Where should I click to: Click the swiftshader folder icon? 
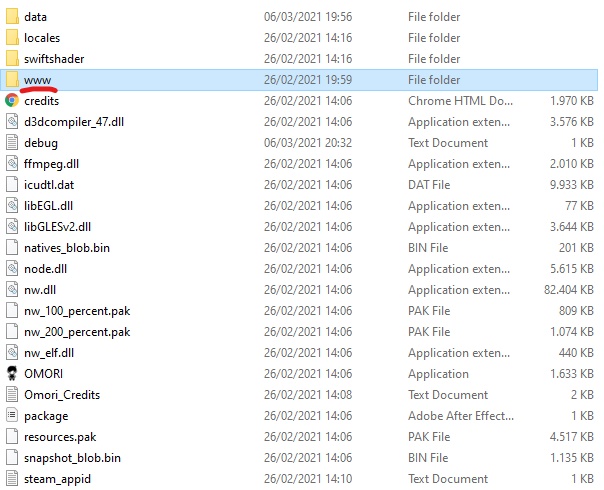(x=12, y=59)
